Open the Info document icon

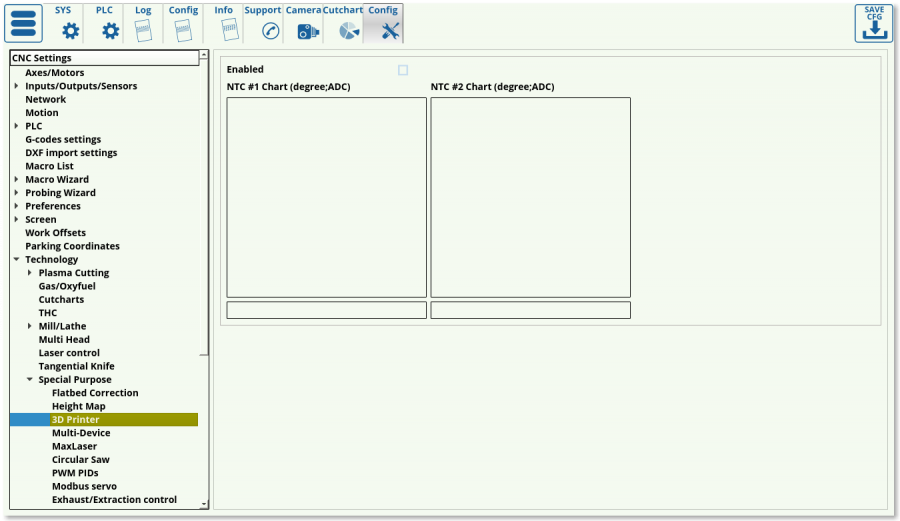(x=224, y=30)
